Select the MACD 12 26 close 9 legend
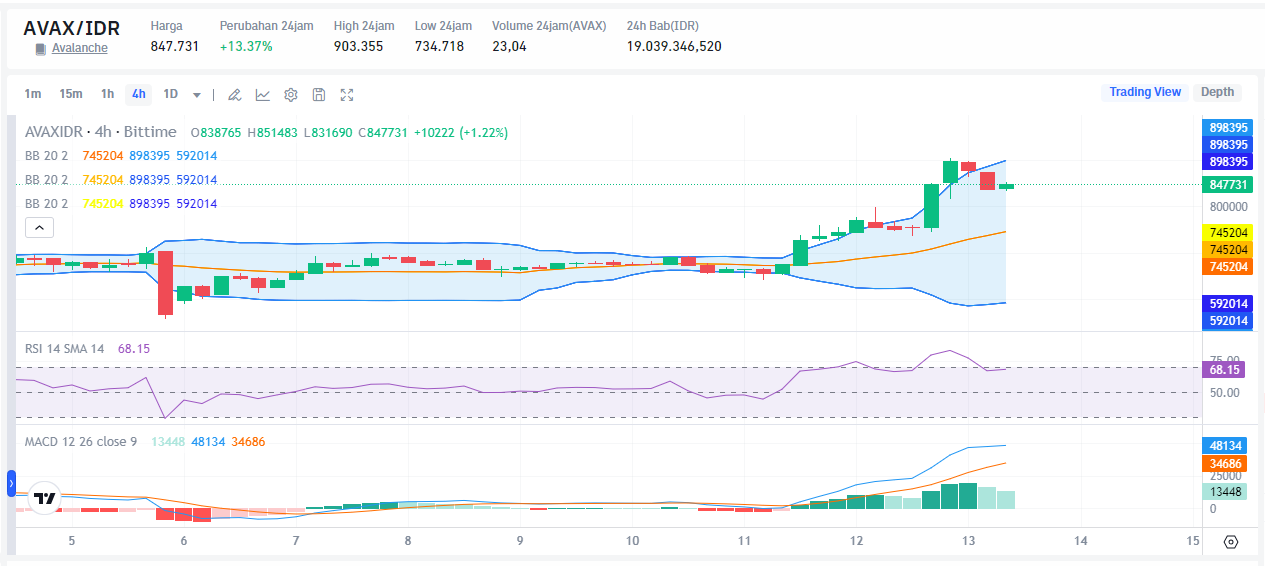 pos(81,441)
